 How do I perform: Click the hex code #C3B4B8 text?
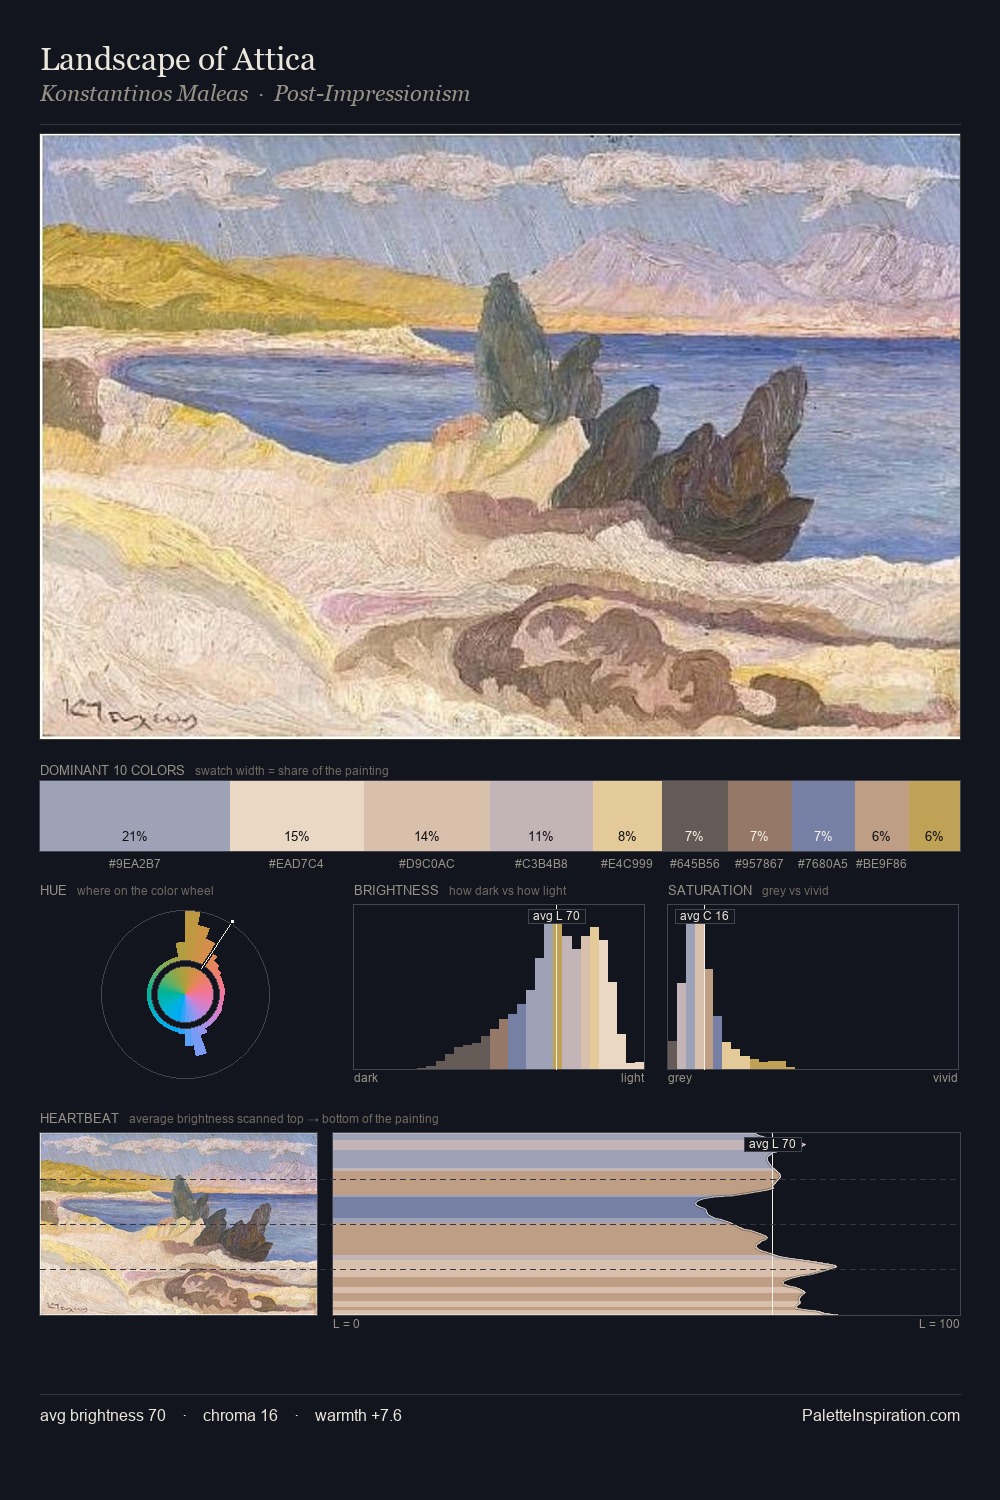pos(541,863)
